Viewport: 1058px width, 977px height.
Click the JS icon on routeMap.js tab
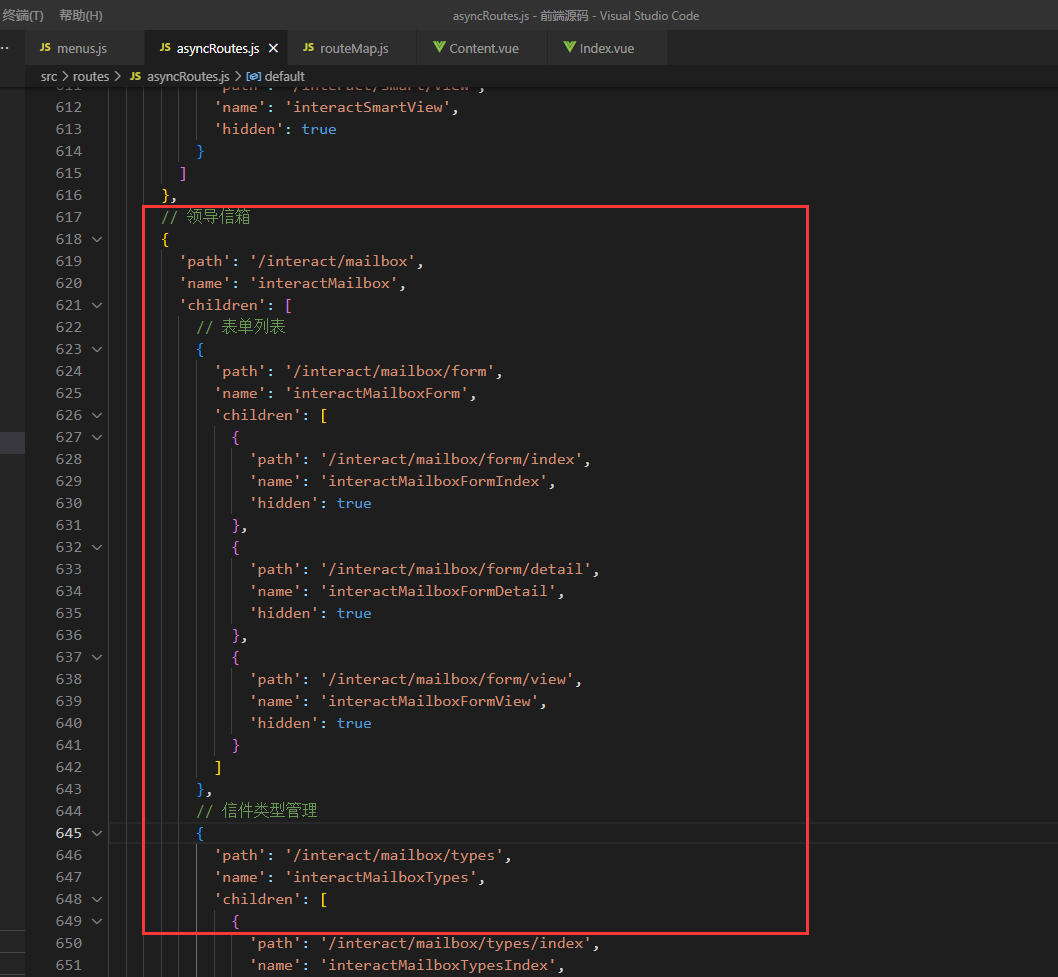pos(308,48)
